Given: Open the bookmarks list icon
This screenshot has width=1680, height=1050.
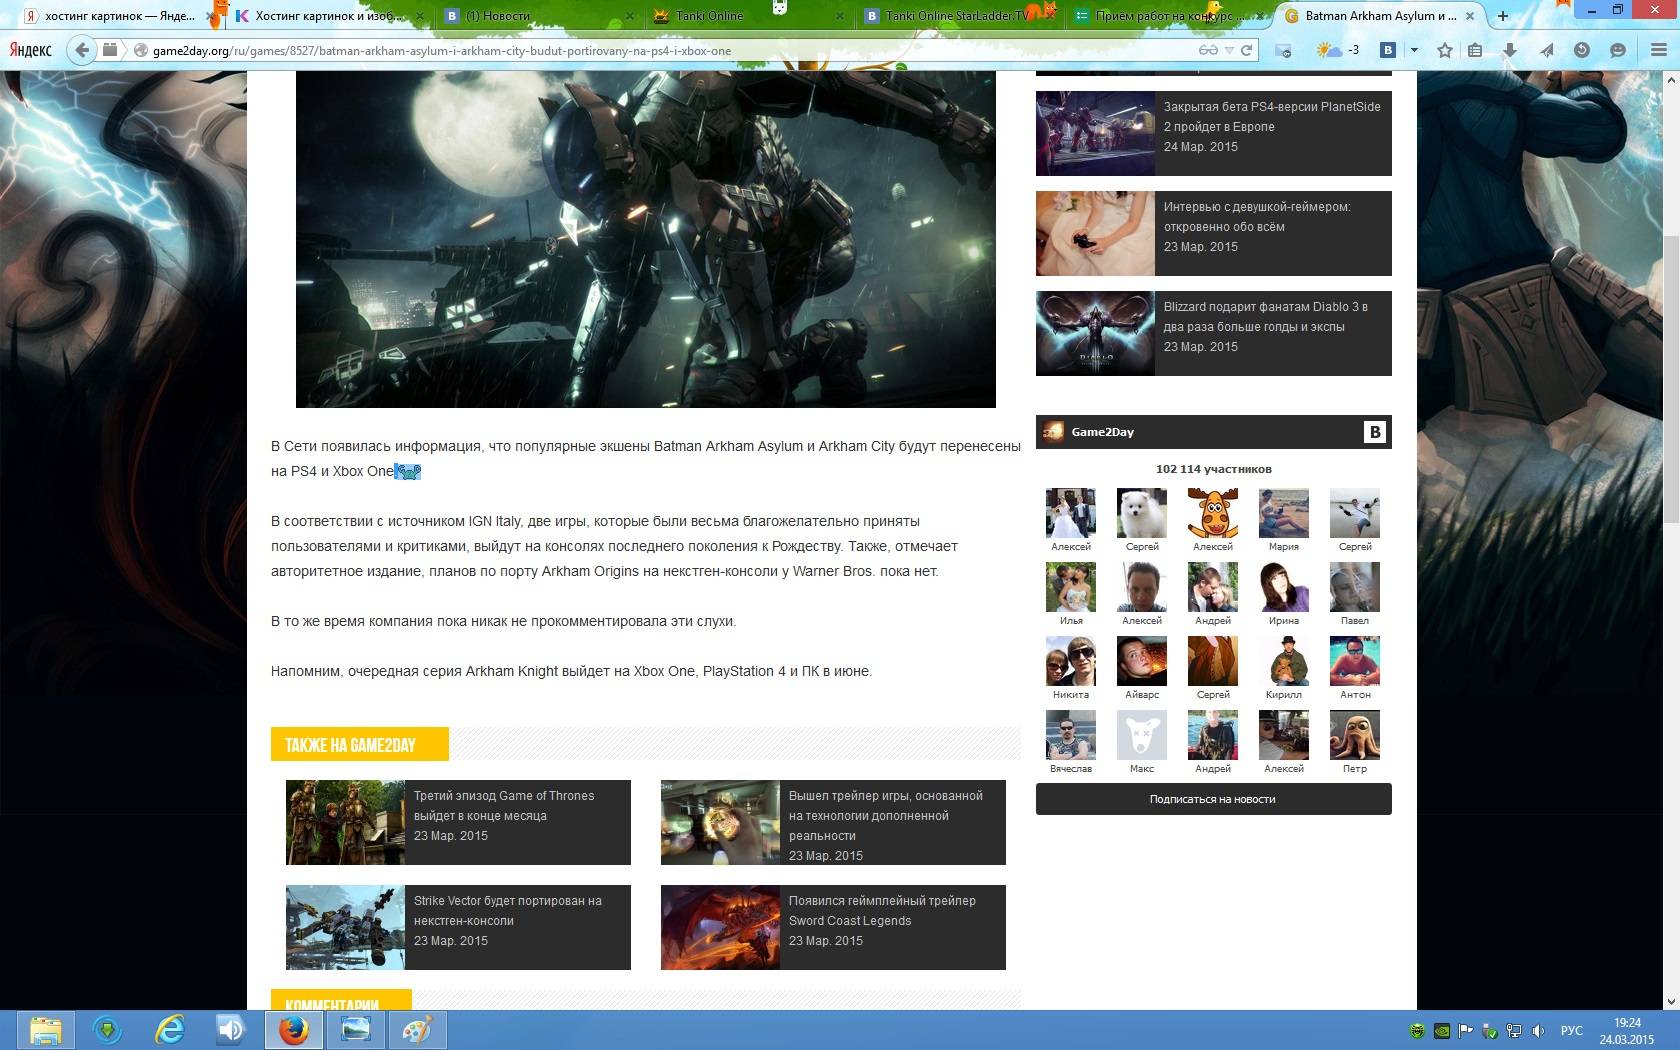Looking at the screenshot, I should tap(1475, 50).
